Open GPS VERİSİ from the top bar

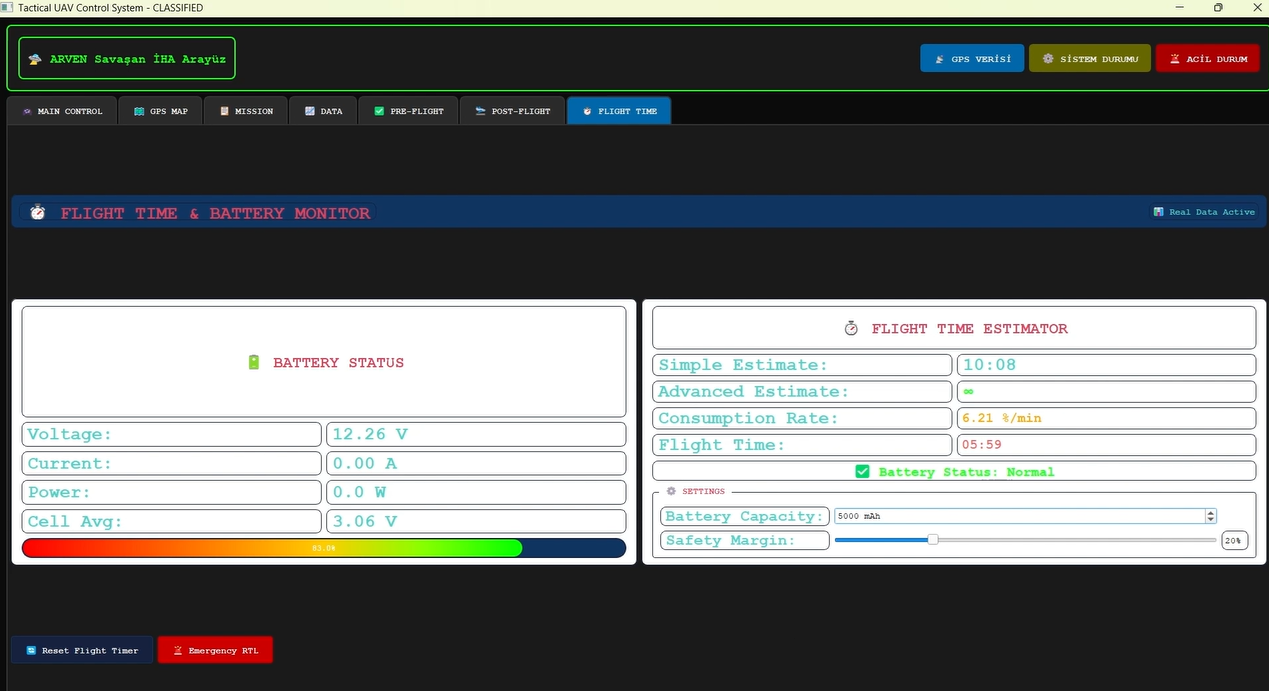click(x=972, y=59)
